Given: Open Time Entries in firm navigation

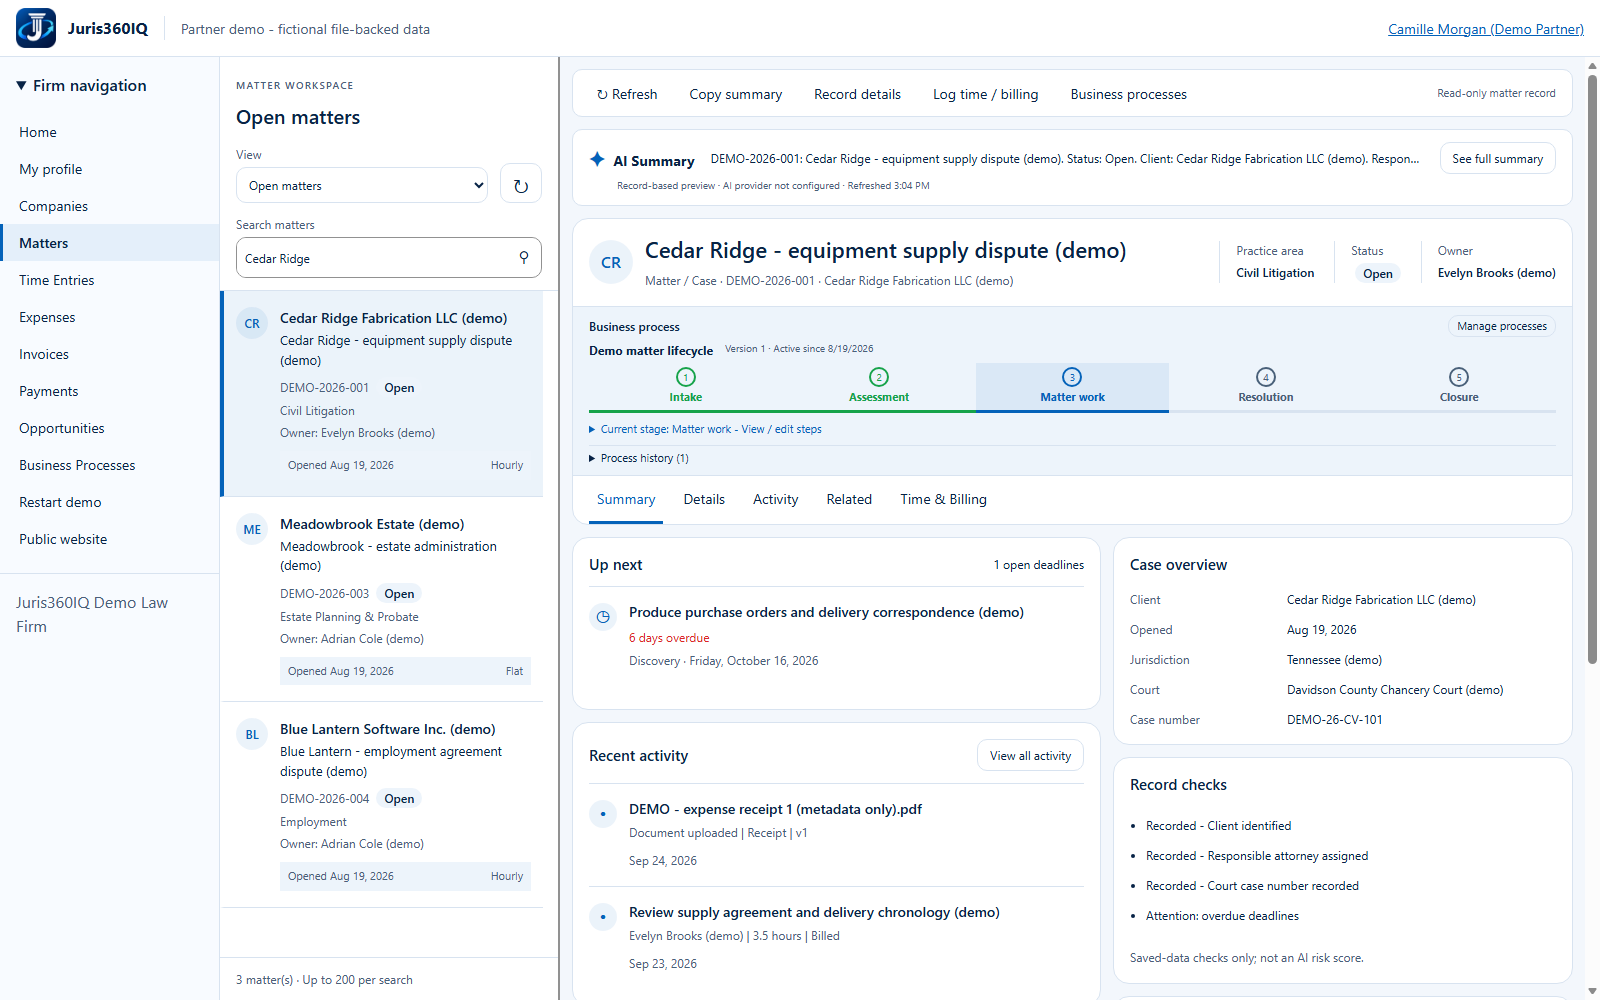Looking at the screenshot, I should pyautogui.click(x=109, y=280).
